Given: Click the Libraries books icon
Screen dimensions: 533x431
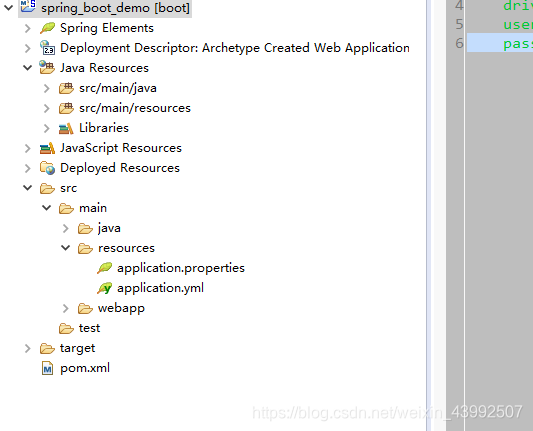Looking at the screenshot, I should (66, 128).
